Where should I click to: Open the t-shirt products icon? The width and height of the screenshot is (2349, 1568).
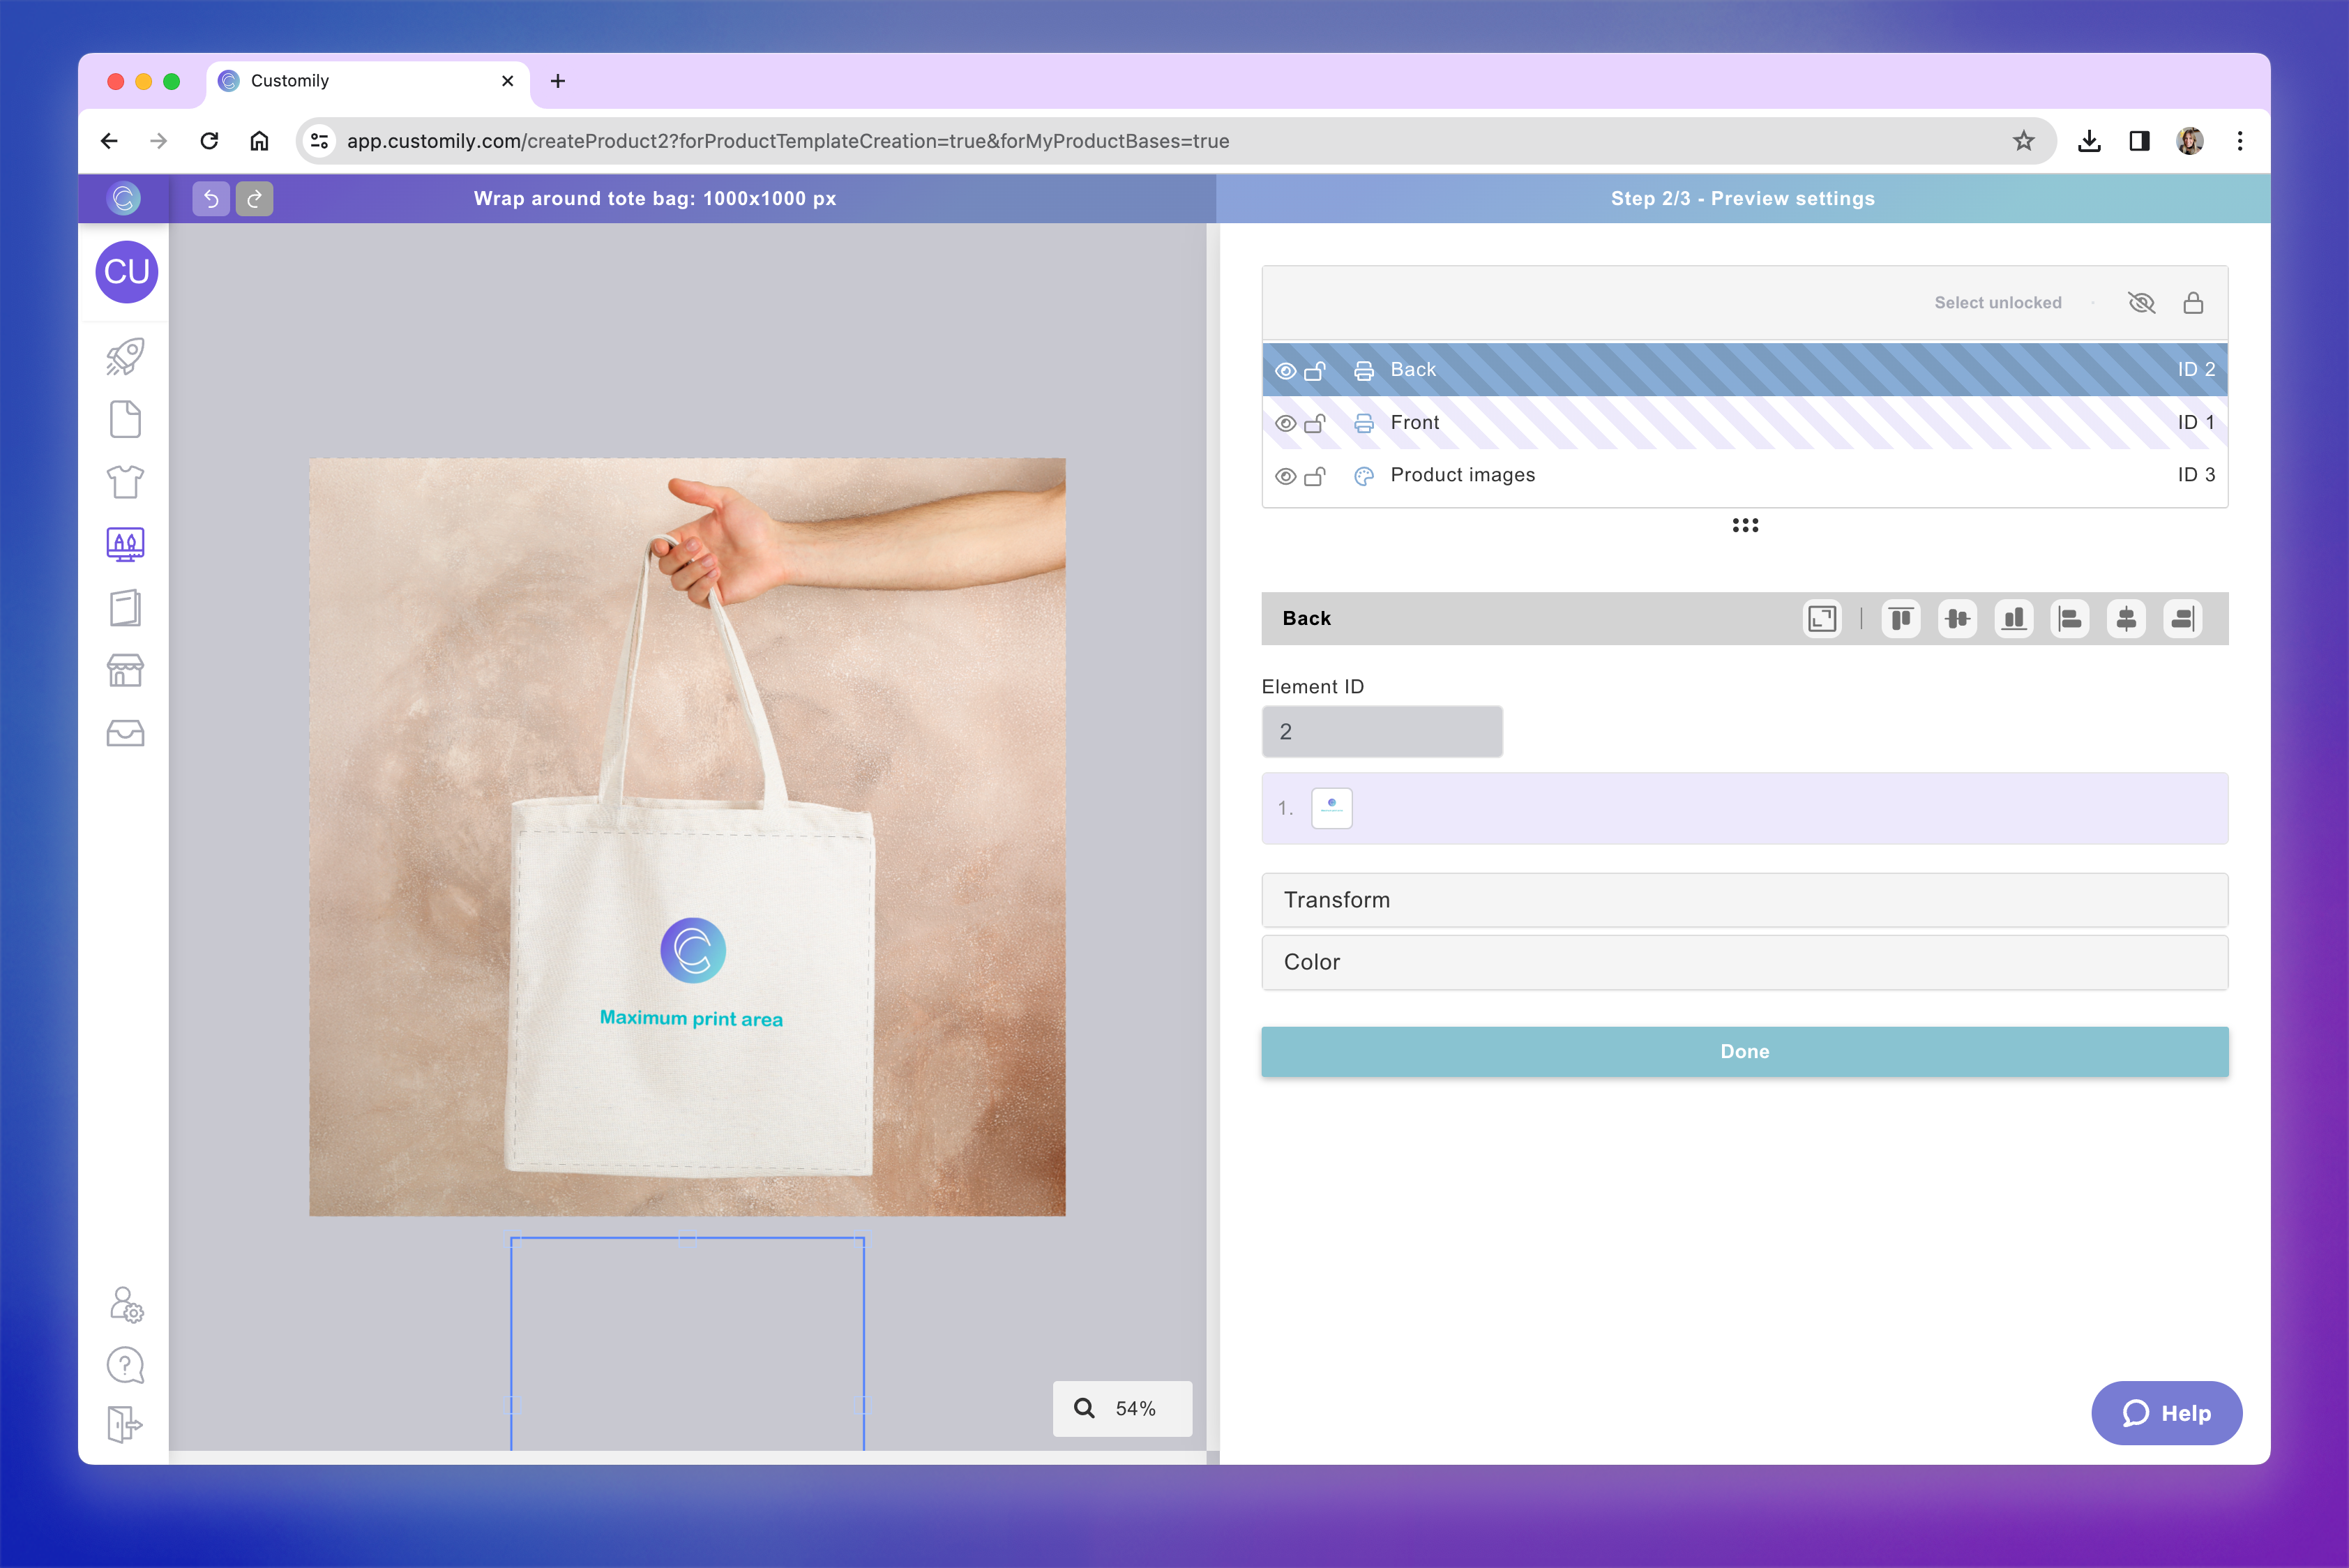[x=125, y=482]
